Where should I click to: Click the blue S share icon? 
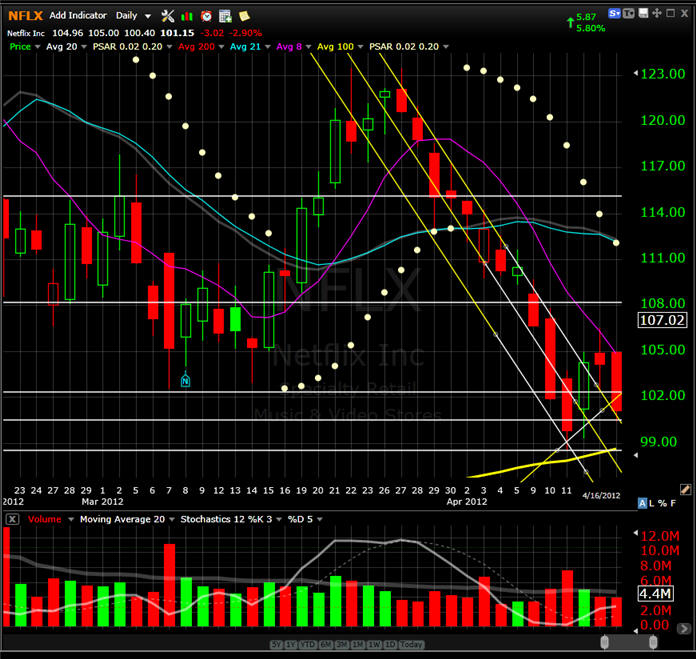(614, 14)
